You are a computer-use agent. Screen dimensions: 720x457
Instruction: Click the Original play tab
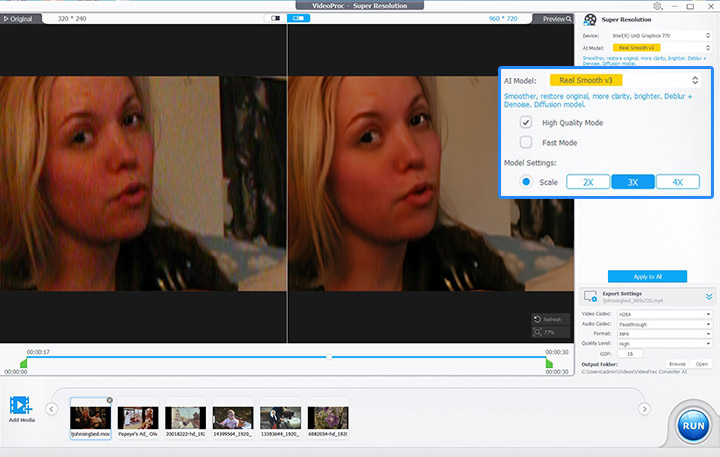19,19
